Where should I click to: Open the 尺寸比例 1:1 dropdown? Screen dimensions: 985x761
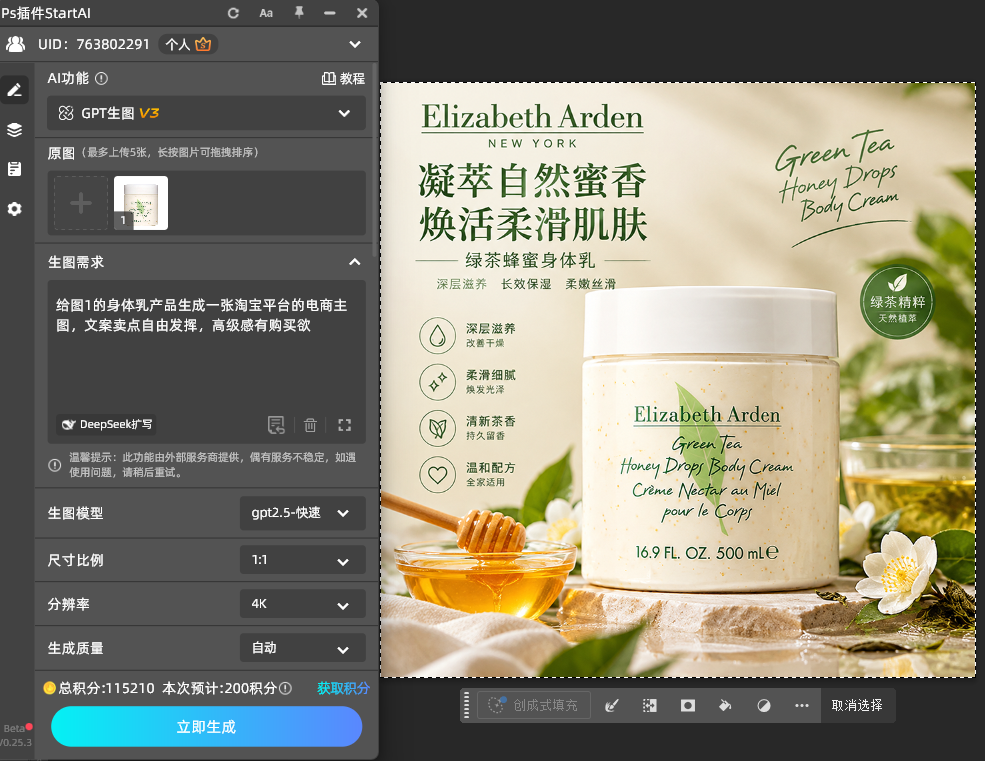click(303, 559)
